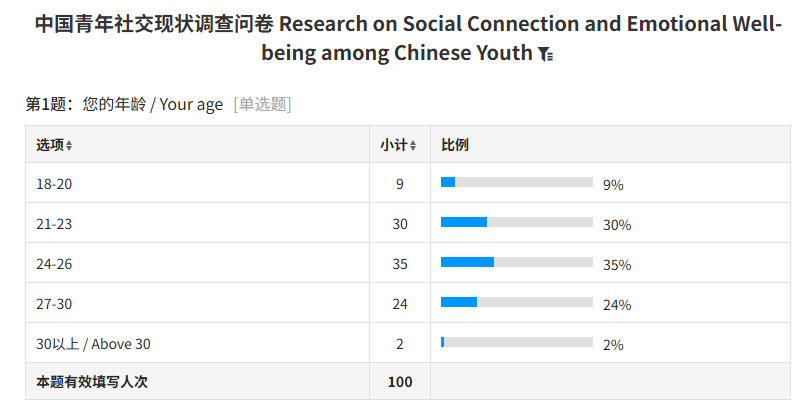Screen dimensions: 800x408
Task: Click the [单选题] question type tag
Action: [262, 104]
